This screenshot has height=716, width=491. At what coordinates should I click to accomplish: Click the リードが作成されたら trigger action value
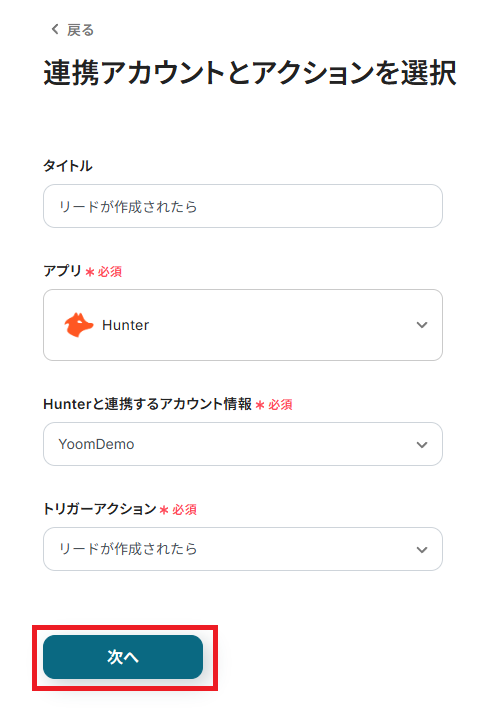coord(128,549)
